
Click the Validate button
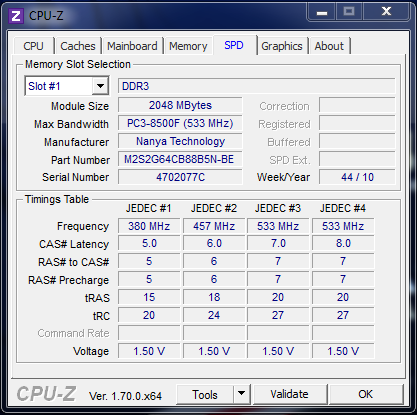point(290,394)
